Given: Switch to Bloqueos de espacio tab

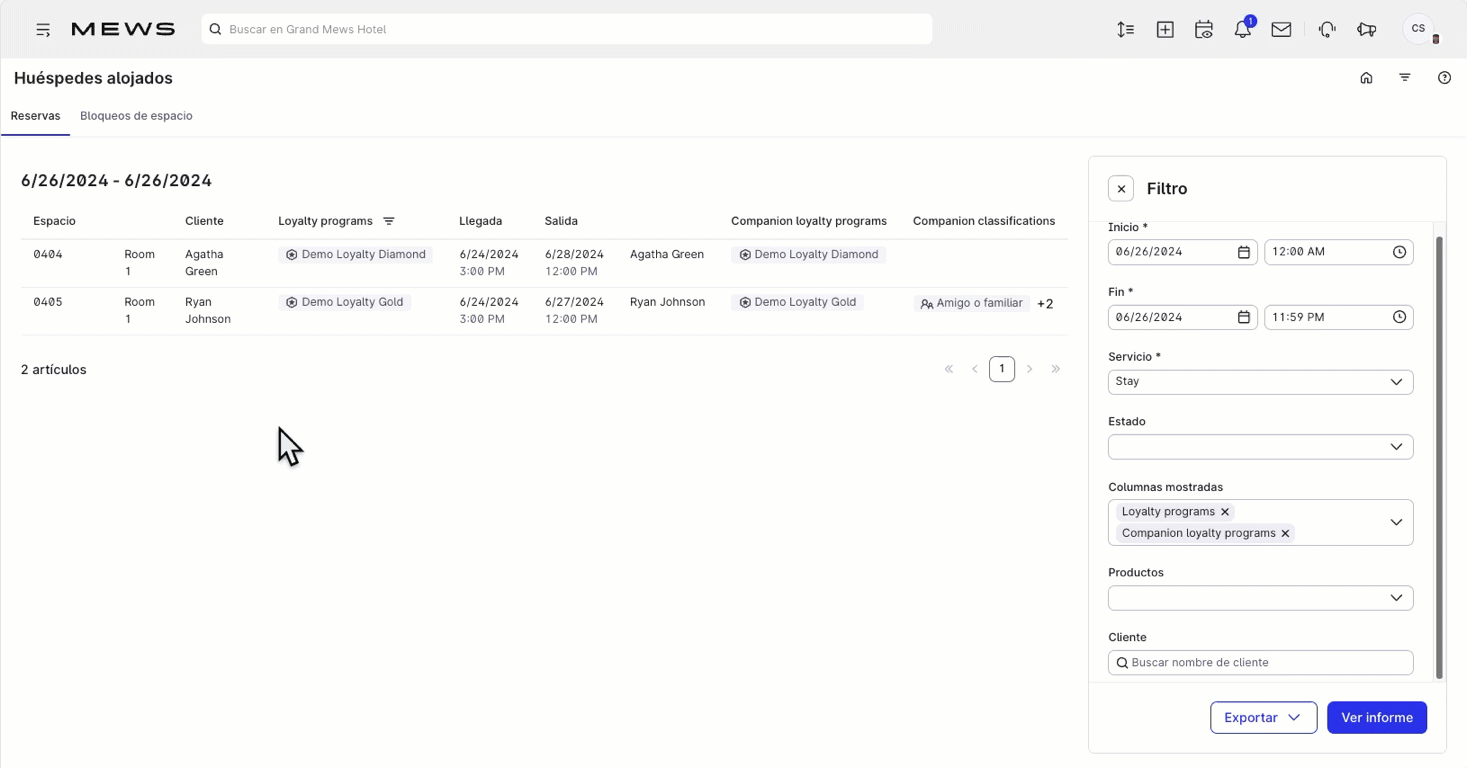Looking at the screenshot, I should pyautogui.click(x=136, y=116).
